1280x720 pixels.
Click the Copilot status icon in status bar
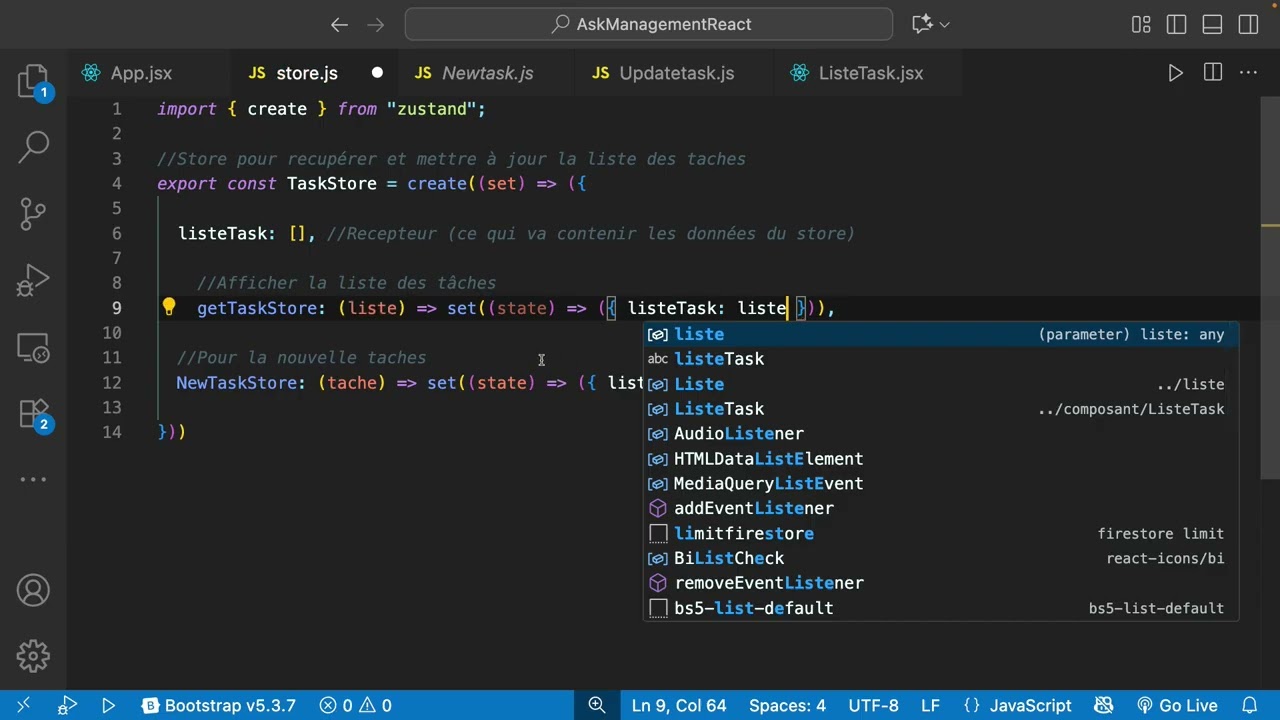(x=1104, y=705)
